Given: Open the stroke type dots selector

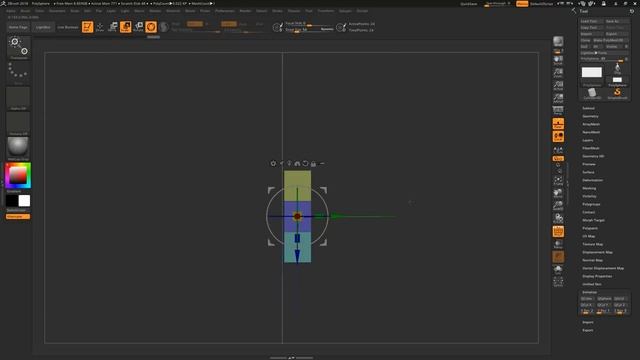Looking at the screenshot, I should click(18, 72).
